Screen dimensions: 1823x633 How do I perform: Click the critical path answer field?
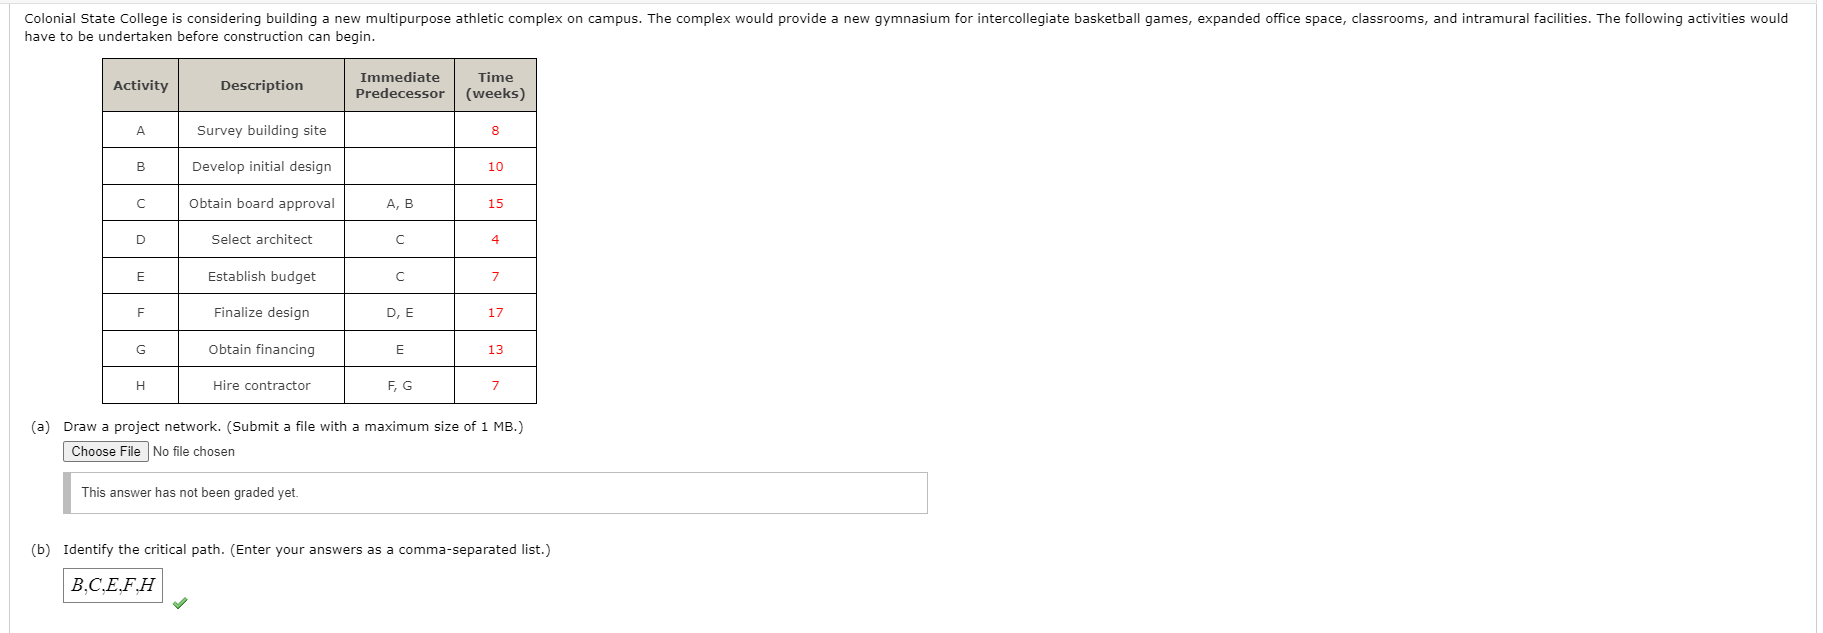113,585
